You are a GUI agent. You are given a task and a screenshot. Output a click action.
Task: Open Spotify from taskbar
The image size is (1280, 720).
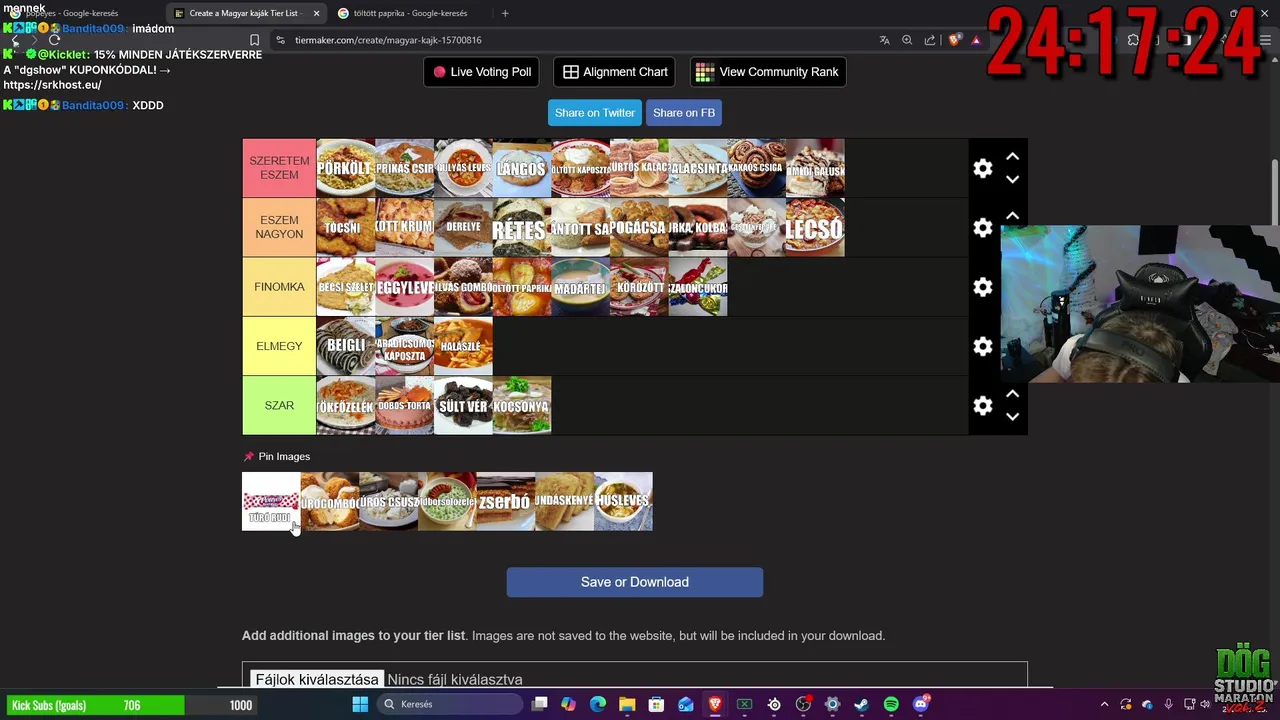(x=891, y=704)
